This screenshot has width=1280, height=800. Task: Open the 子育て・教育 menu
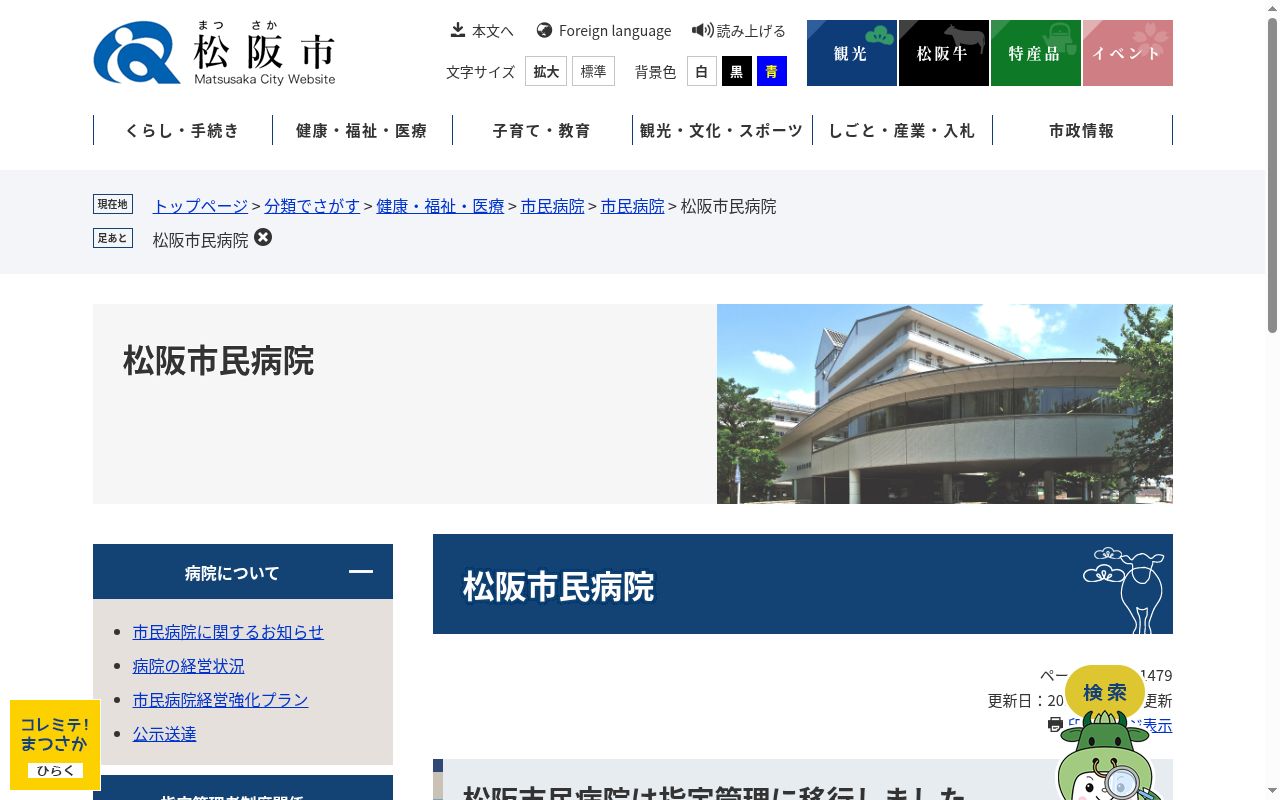tap(542, 130)
